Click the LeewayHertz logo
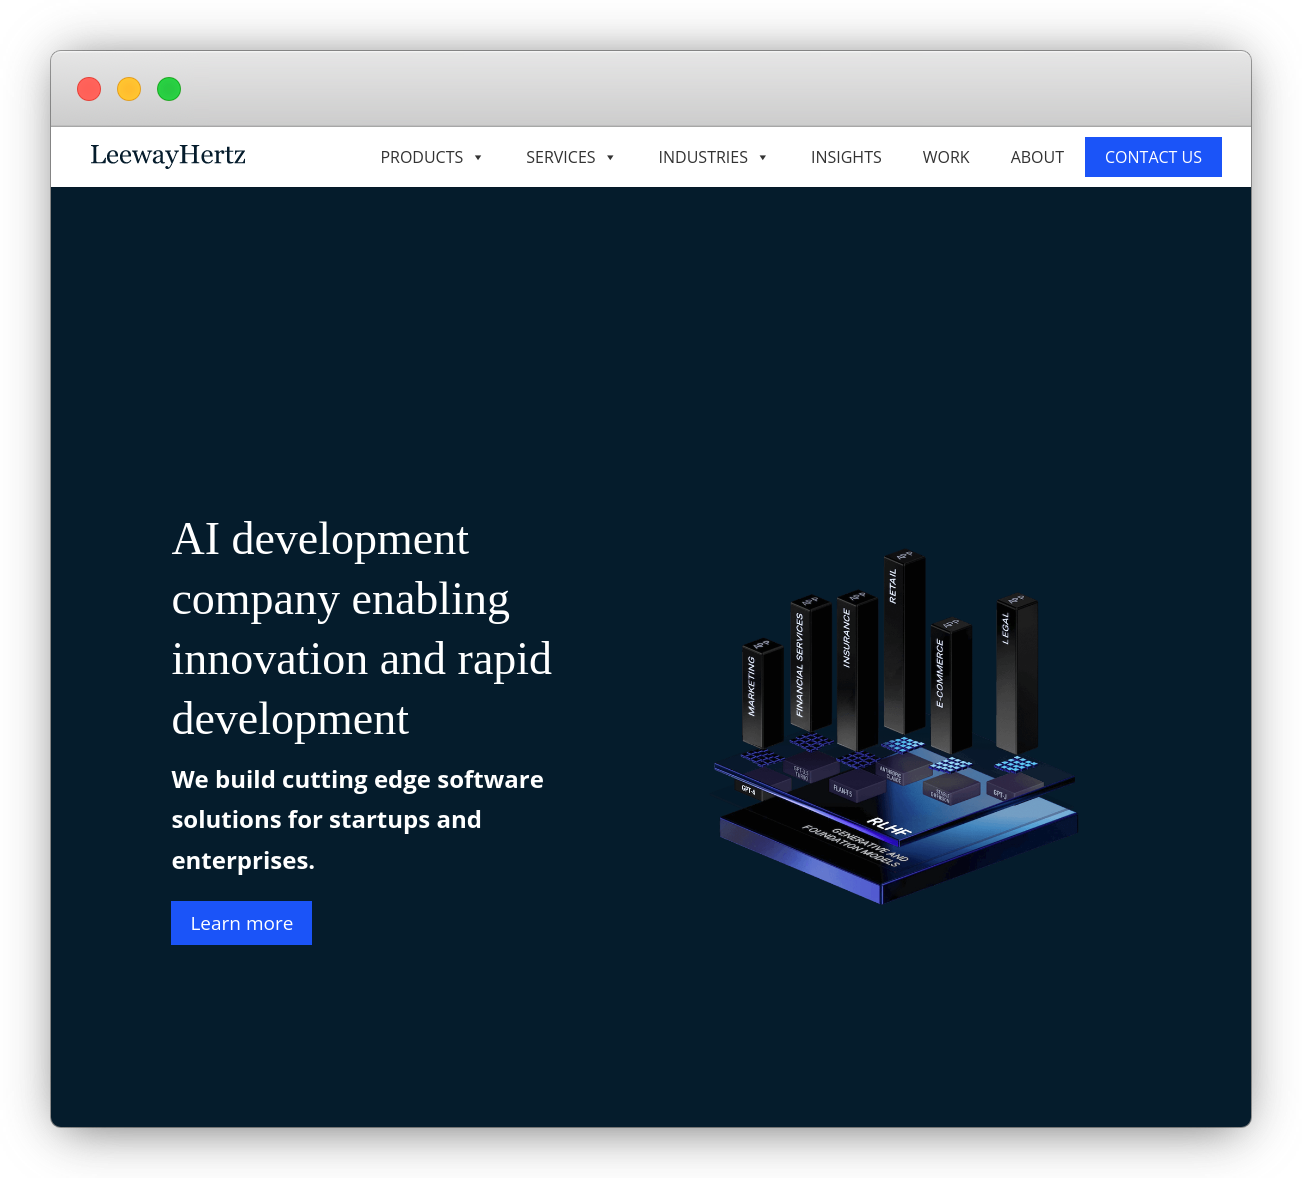This screenshot has width=1302, height=1178. point(167,156)
